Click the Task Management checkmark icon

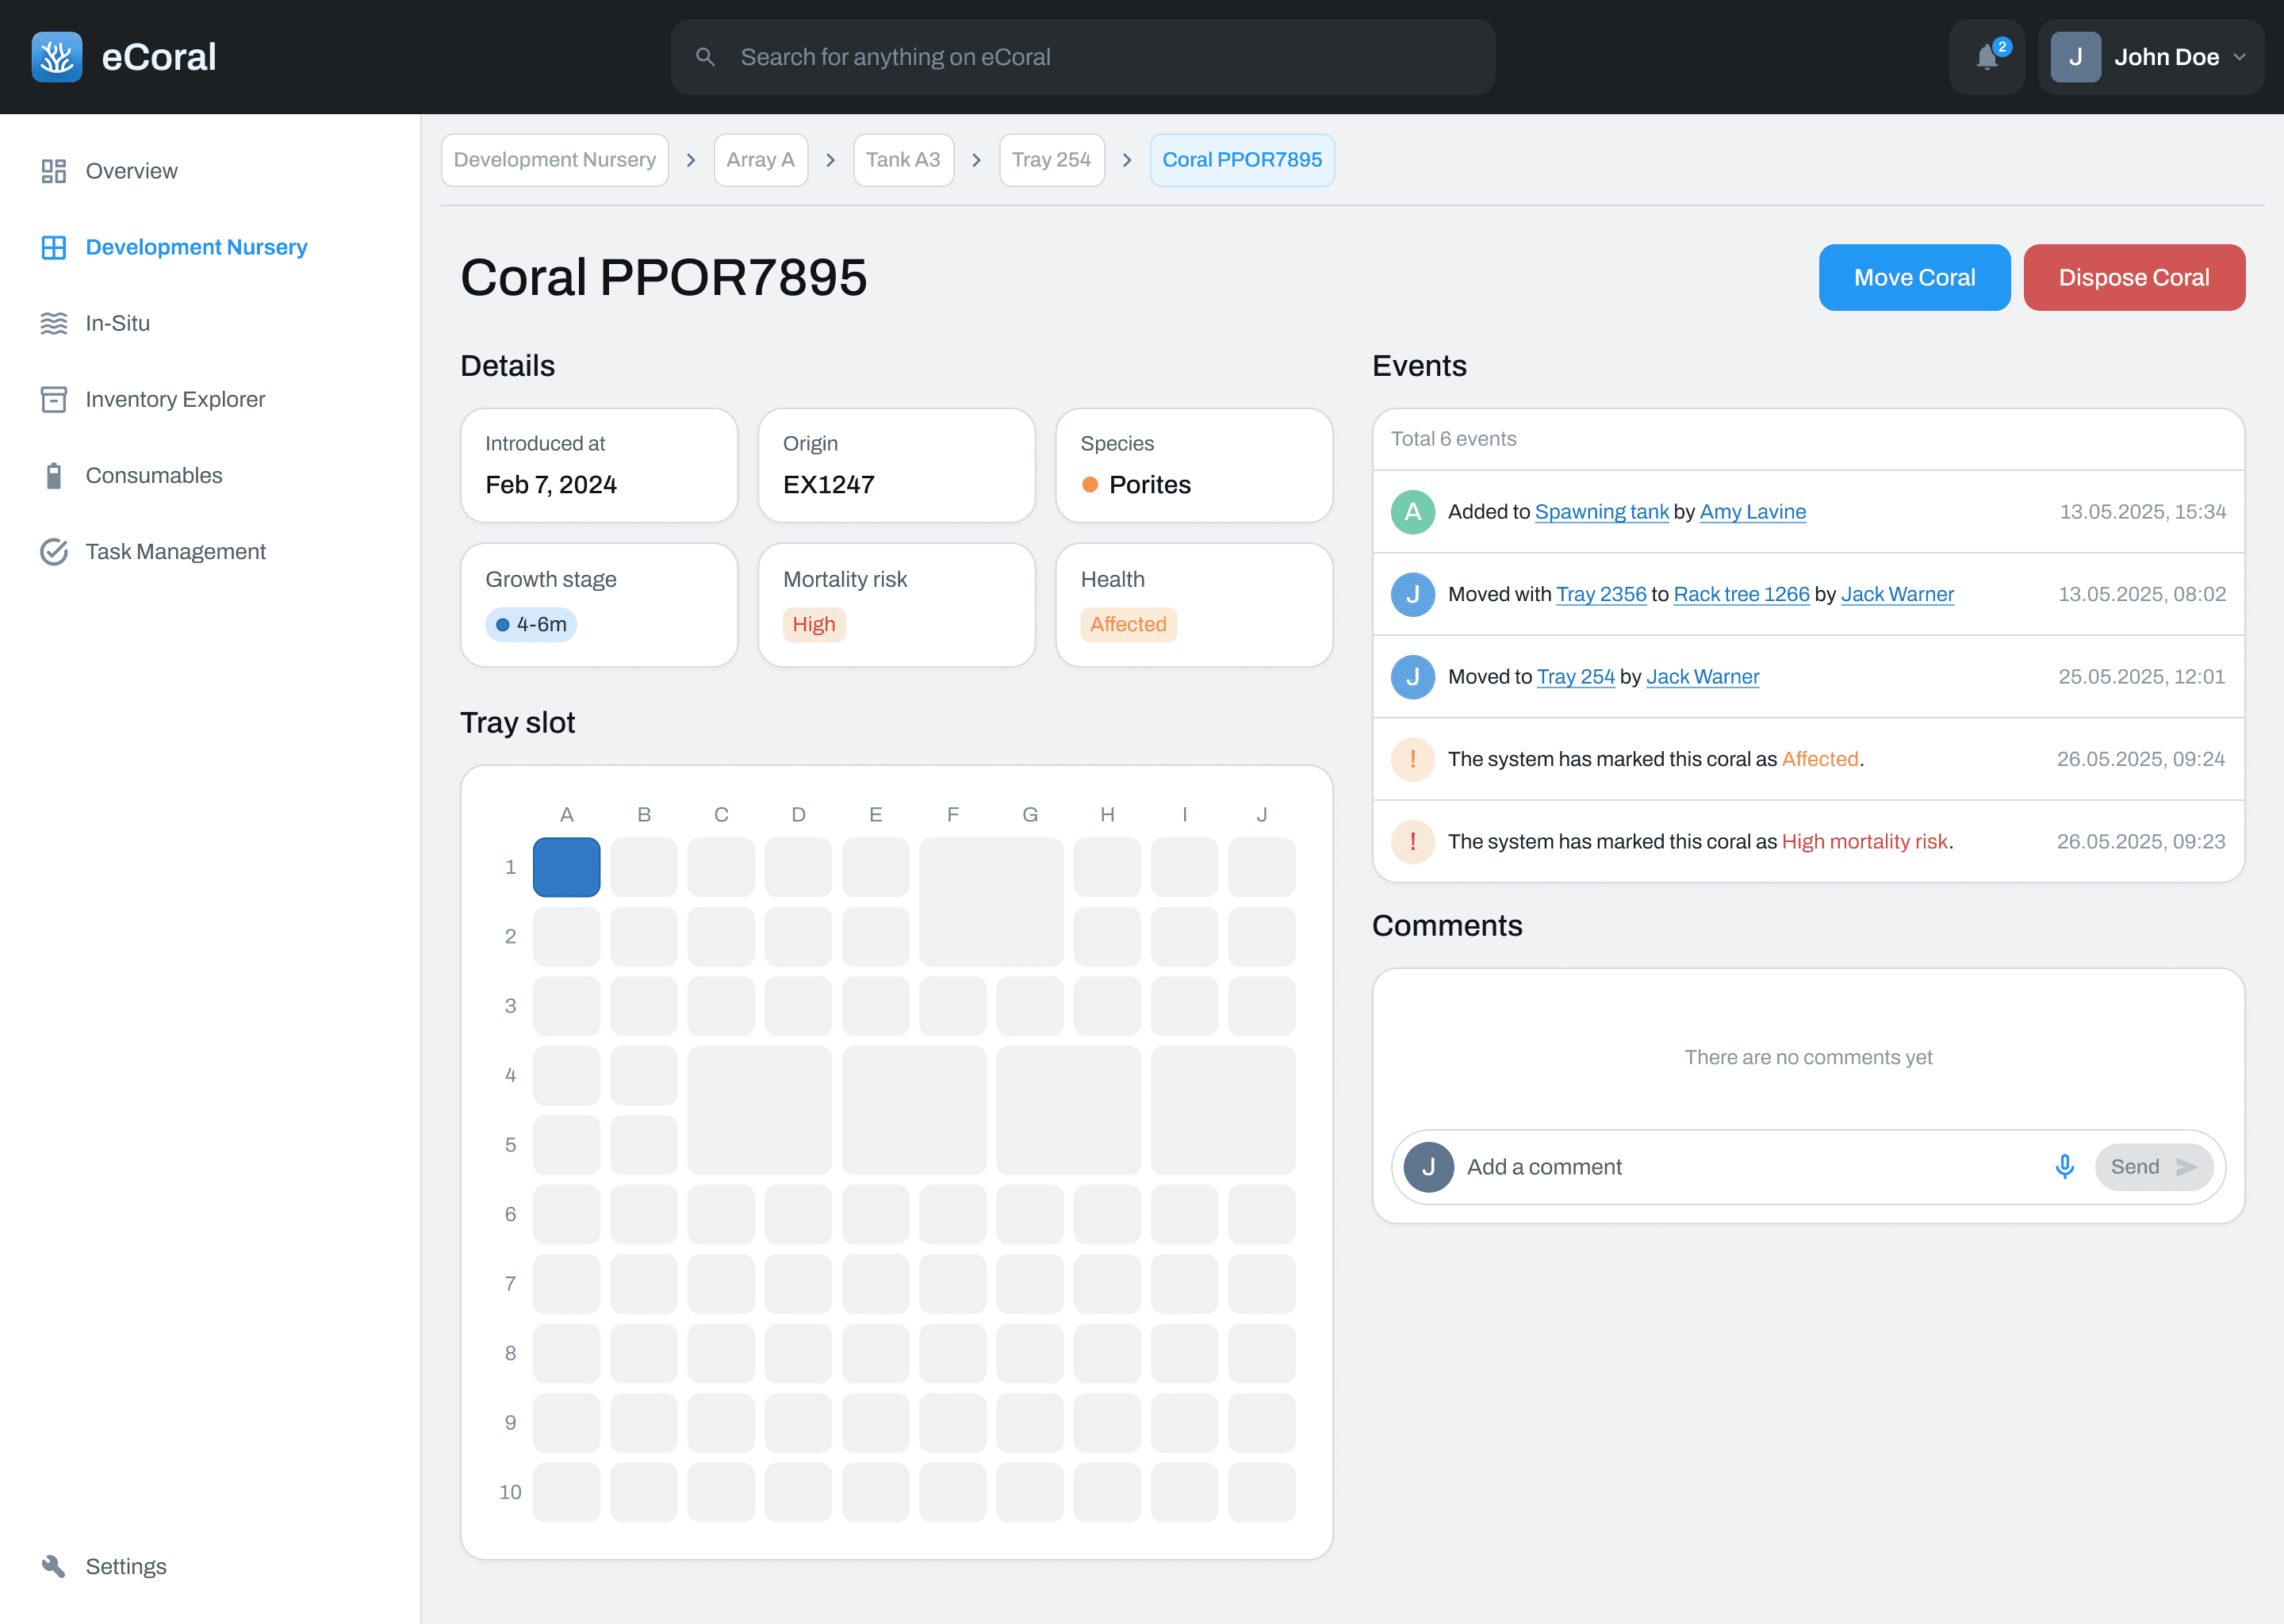53,551
